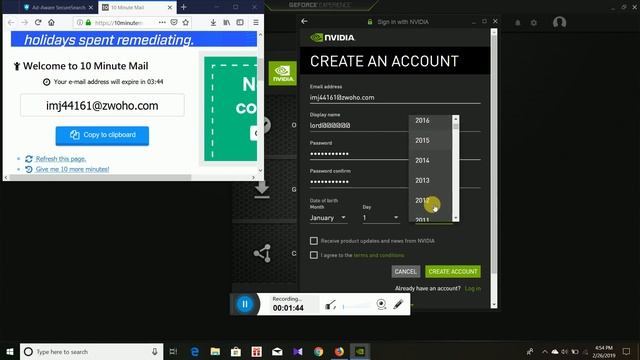The image size is (640, 360).
Task: Click the Email address field
Action: pyautogui.click(x=395, y=98)
